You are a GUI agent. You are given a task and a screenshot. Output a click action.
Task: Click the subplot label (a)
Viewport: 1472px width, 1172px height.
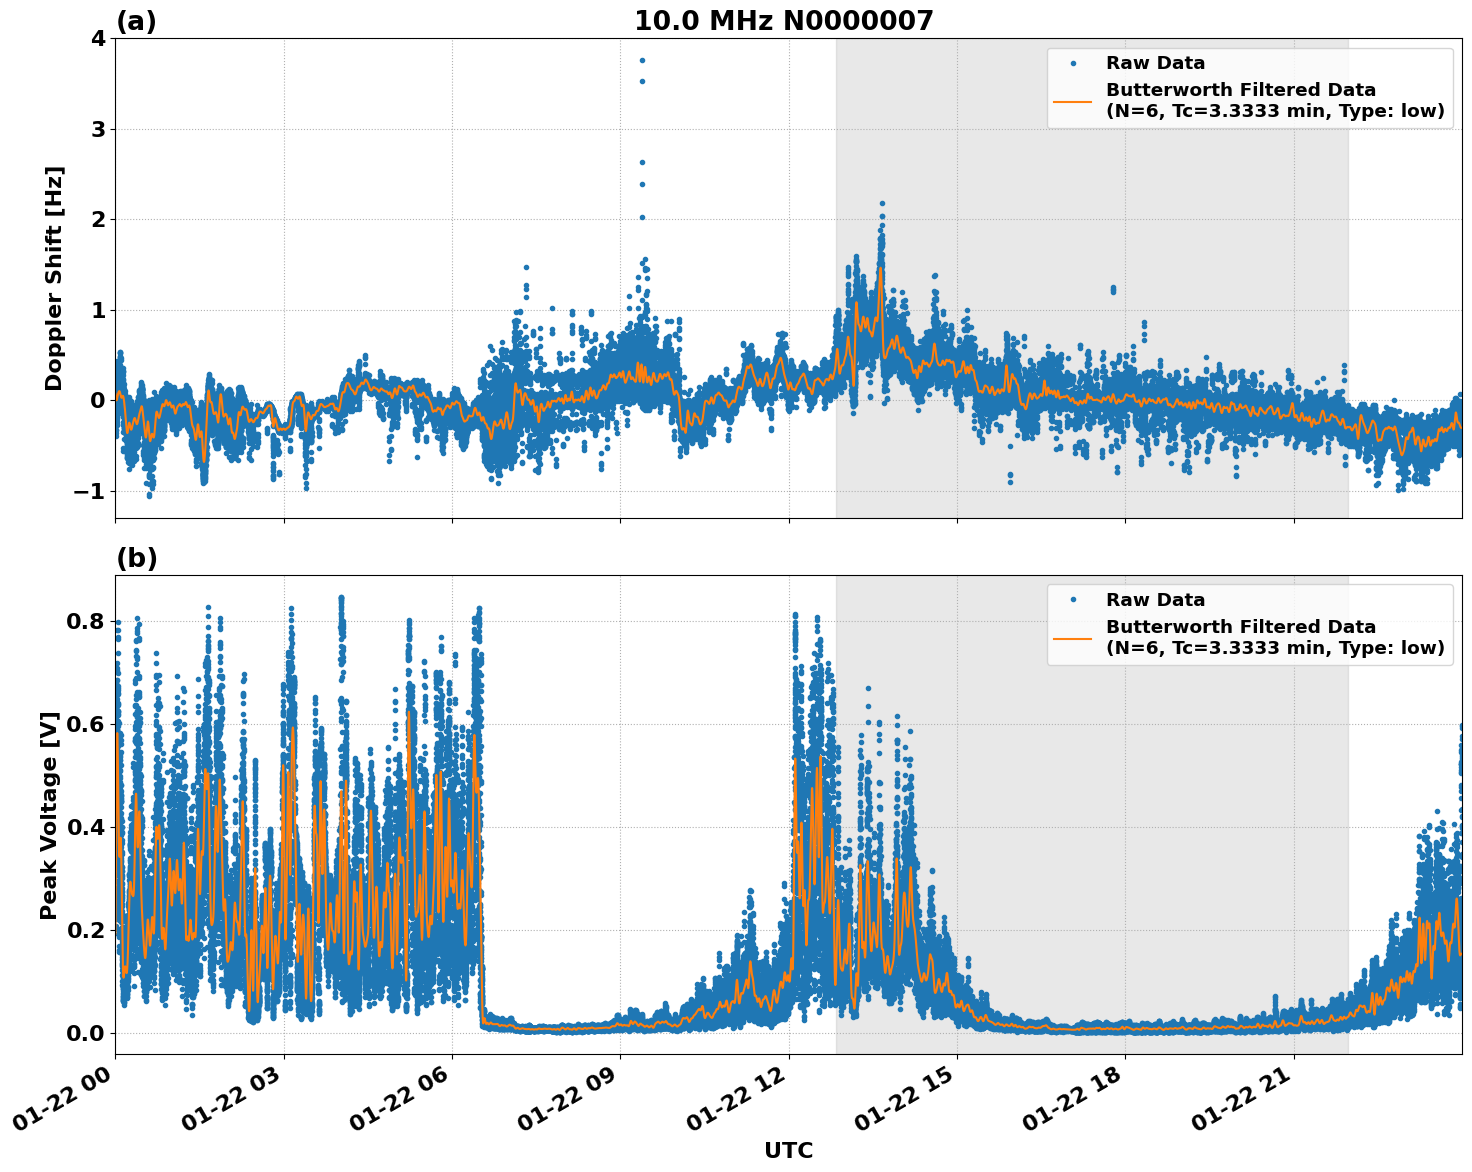[x=137, y=19]
